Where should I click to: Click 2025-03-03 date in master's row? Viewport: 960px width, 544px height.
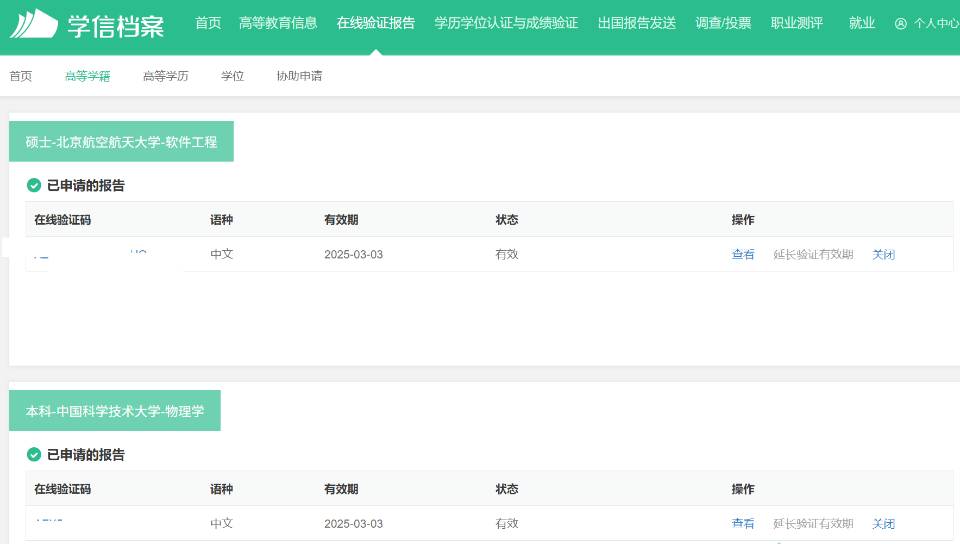click(x=353, y=255)
